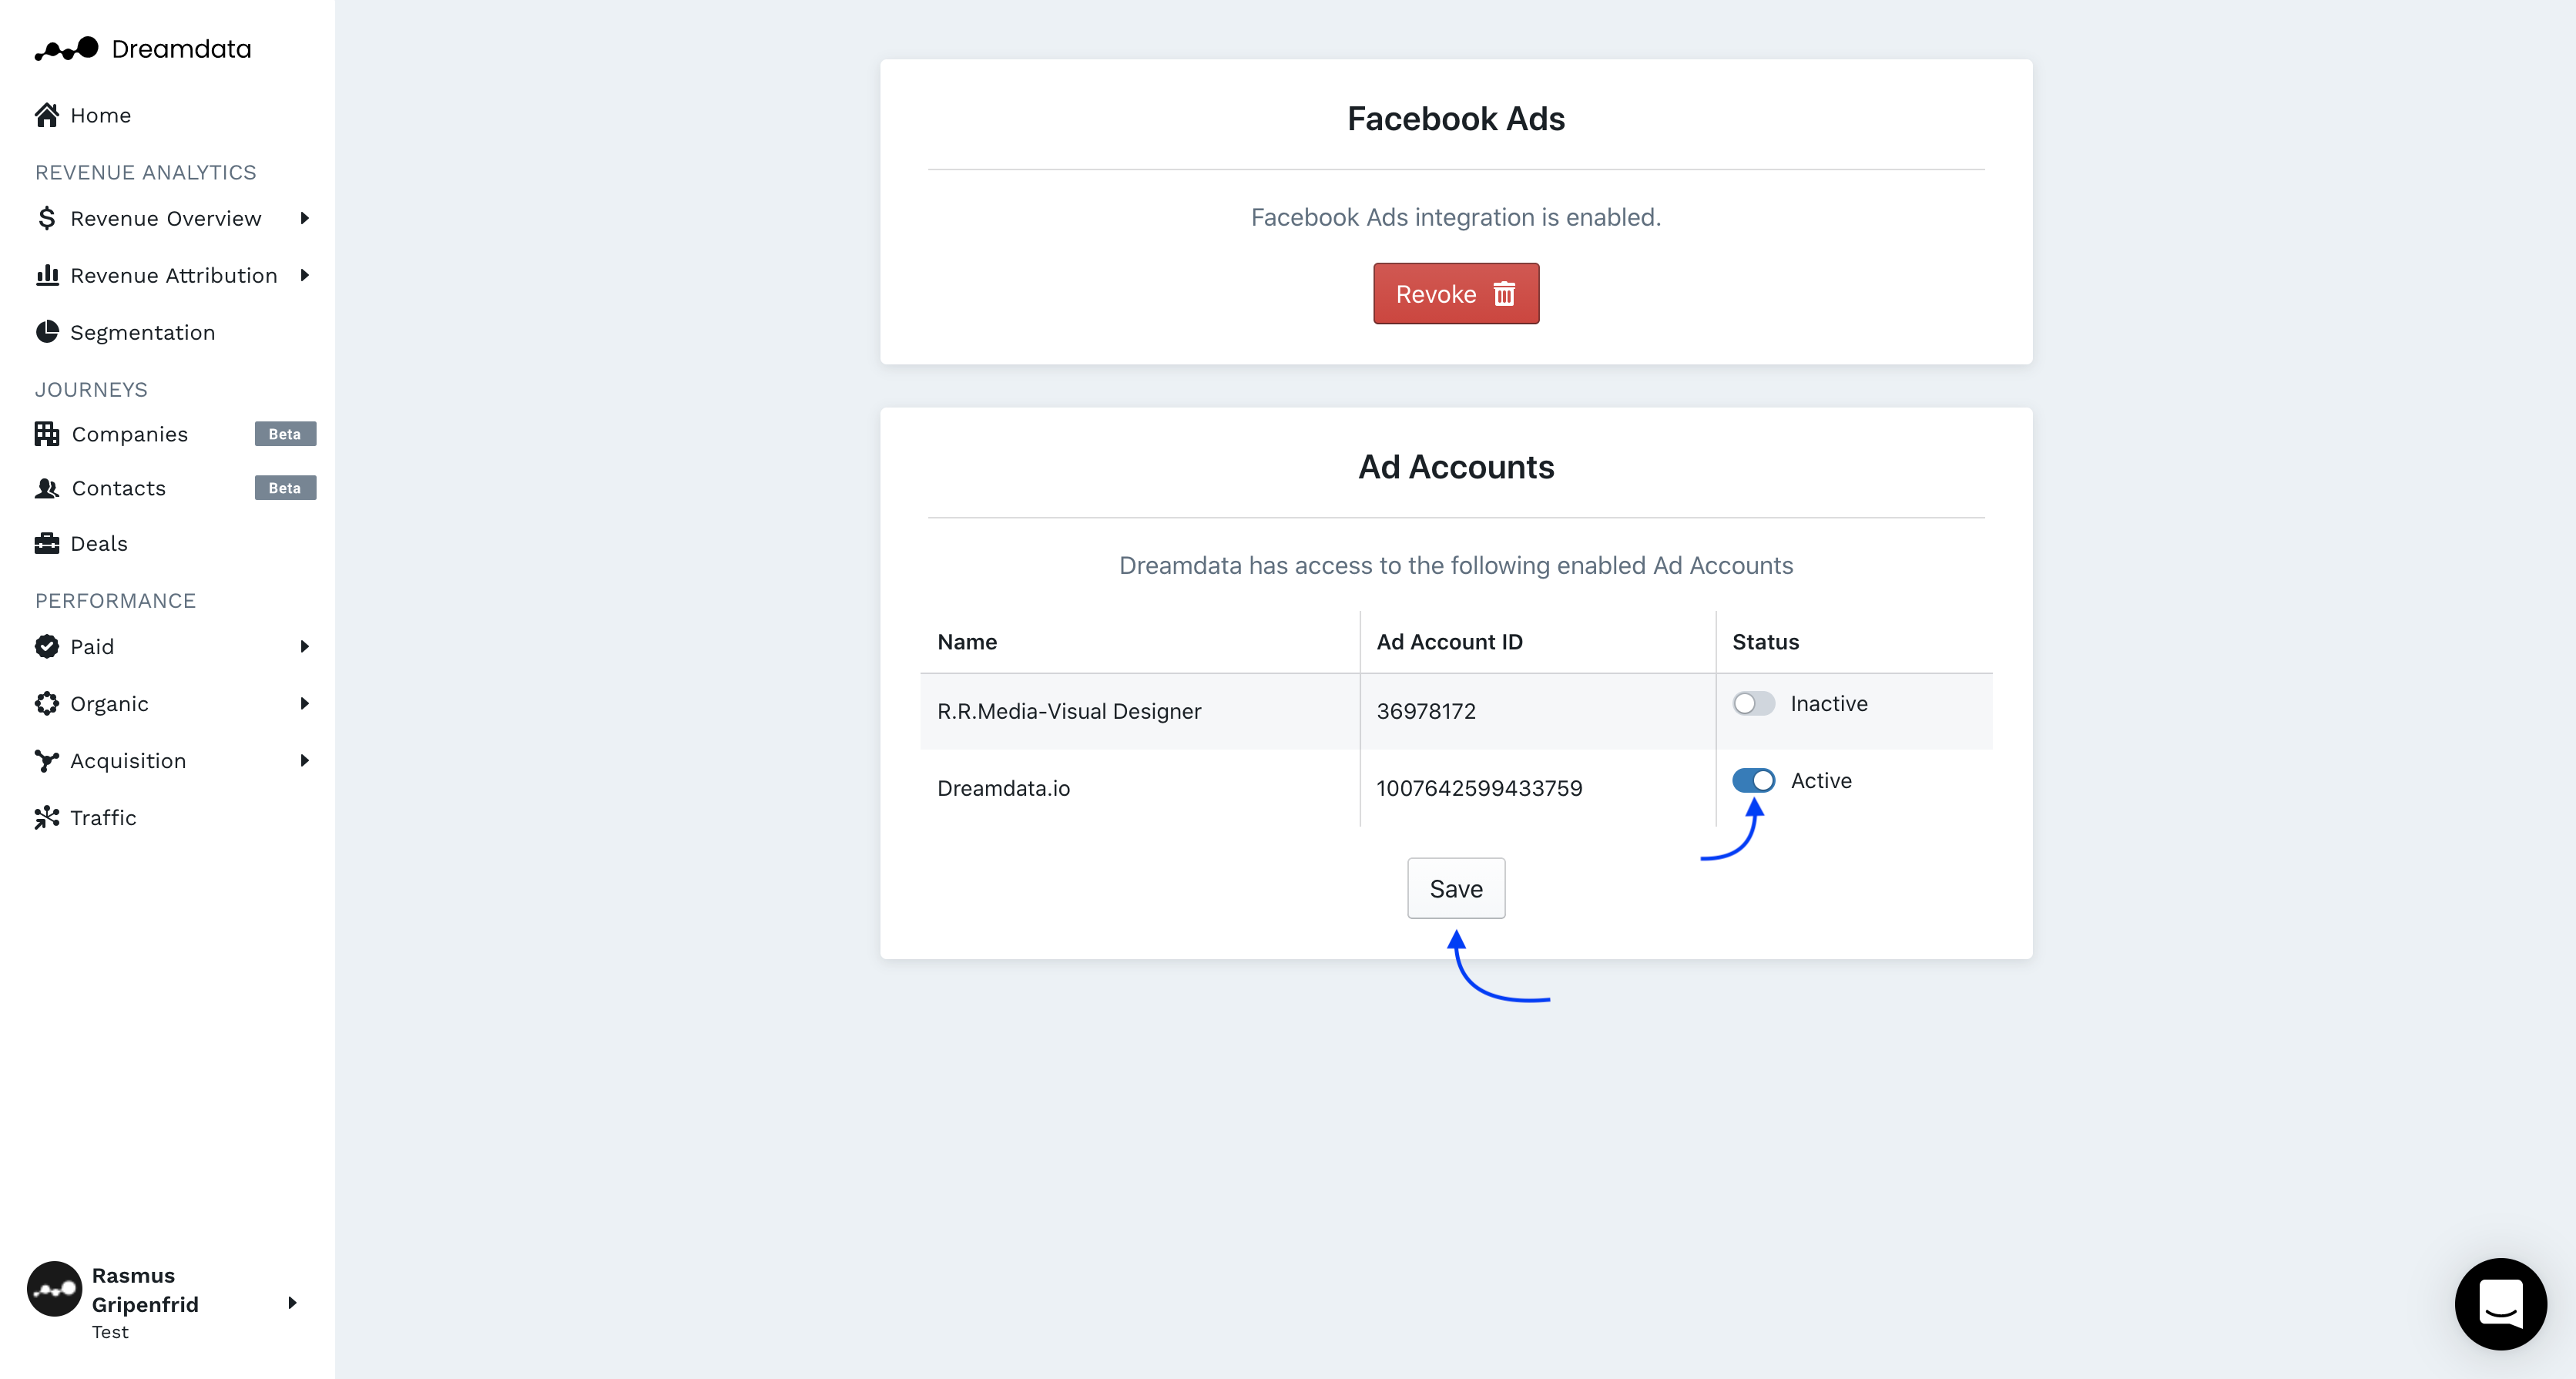The height and width of the screenshot is (1379, 2576).
Task: Disable the Dreamdata.io ad account toggle
Action: click(1753, 781)
